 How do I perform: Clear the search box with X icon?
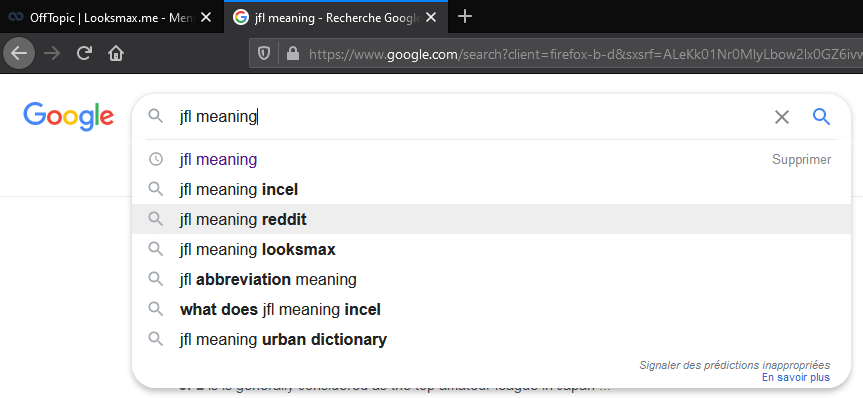[x=782, y=117]
